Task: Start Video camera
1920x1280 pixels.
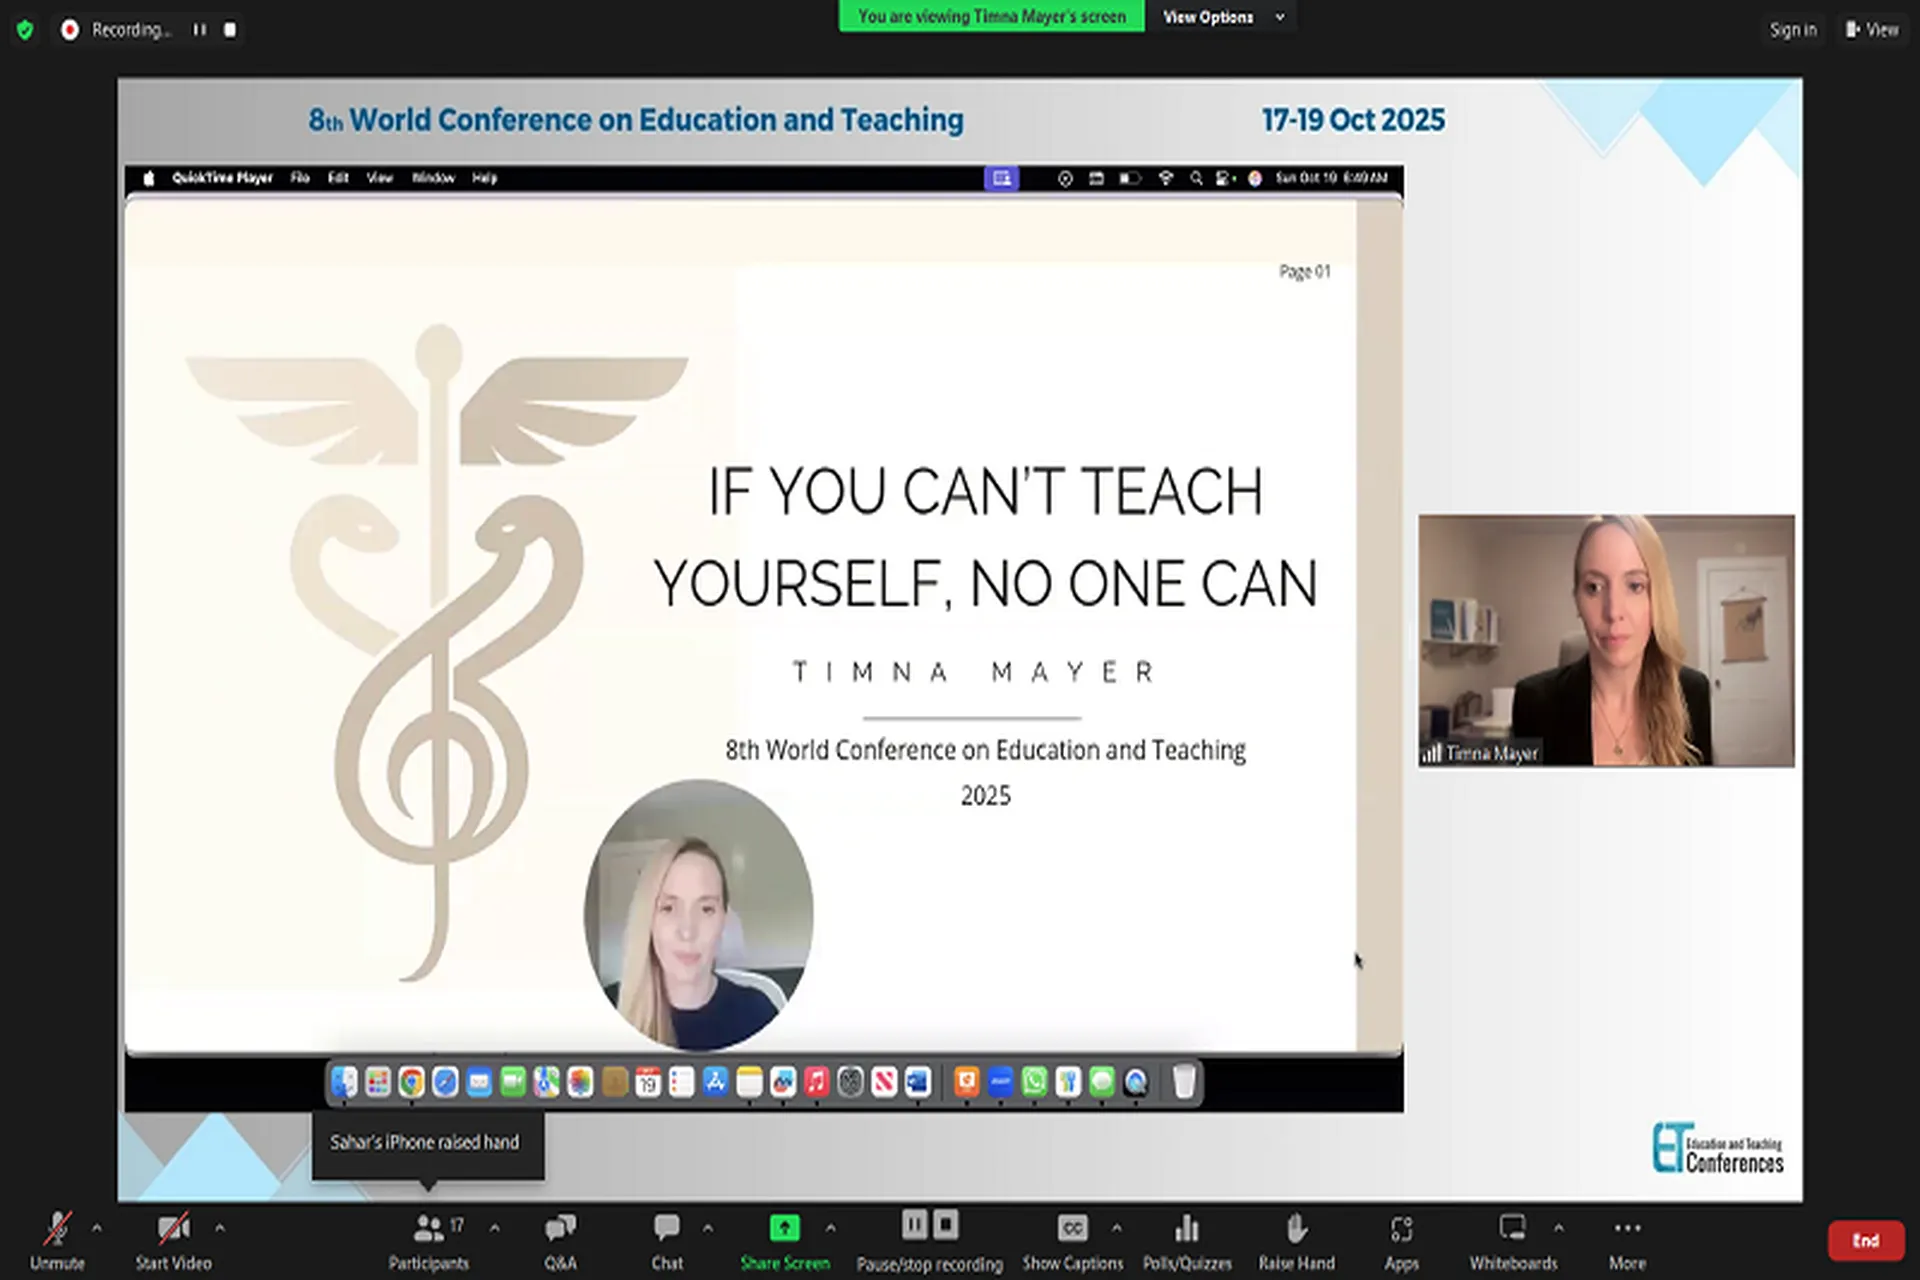Action: pos(173,1240)
